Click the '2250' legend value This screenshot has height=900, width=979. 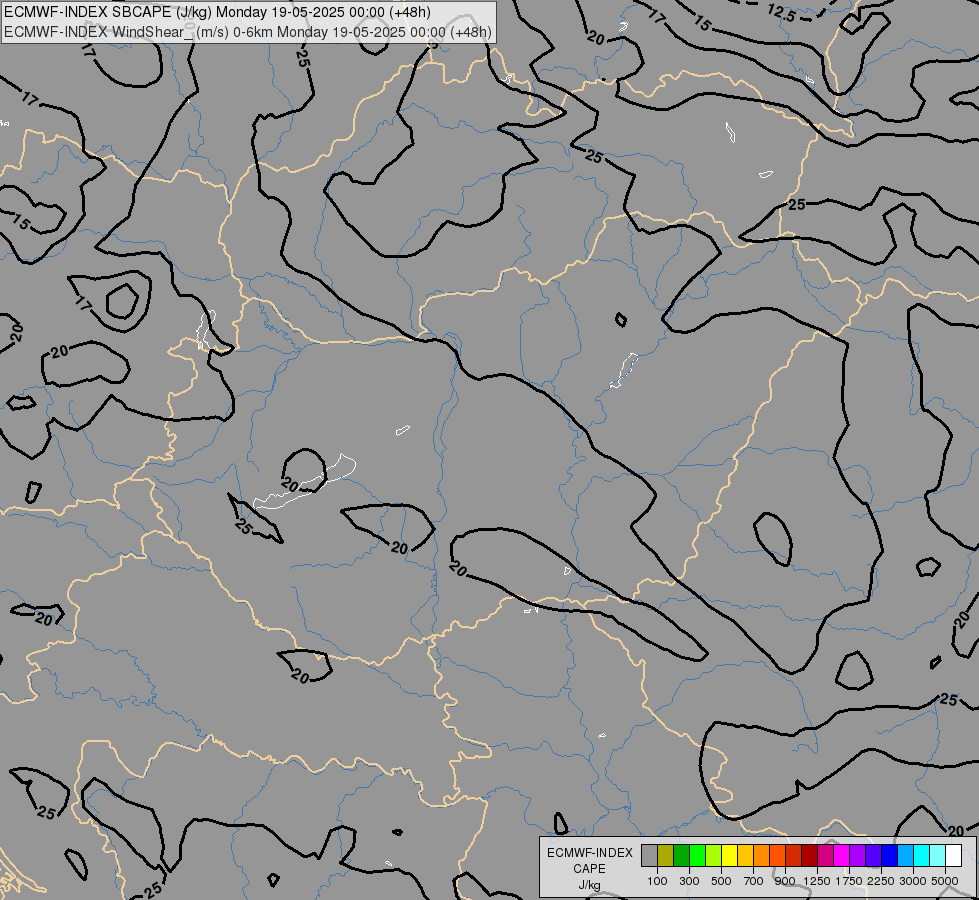[x=881, y=881]
